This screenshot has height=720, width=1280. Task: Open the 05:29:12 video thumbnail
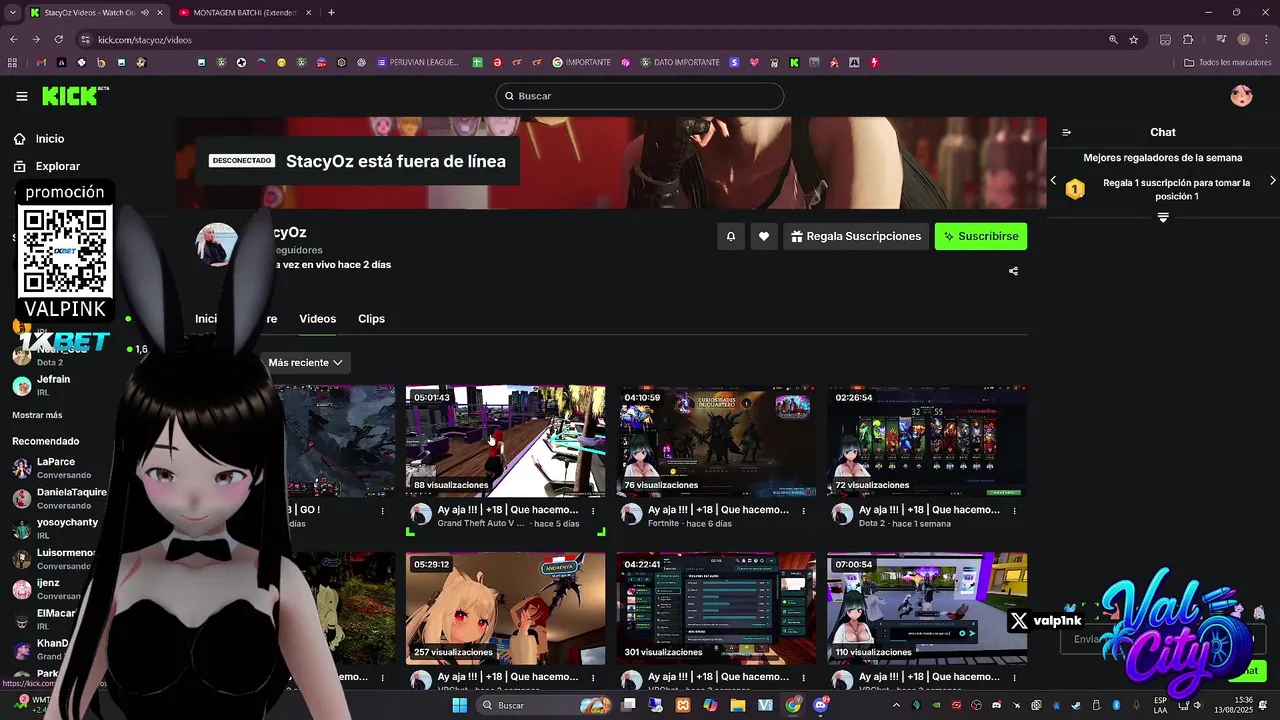[x=505, y=608]
